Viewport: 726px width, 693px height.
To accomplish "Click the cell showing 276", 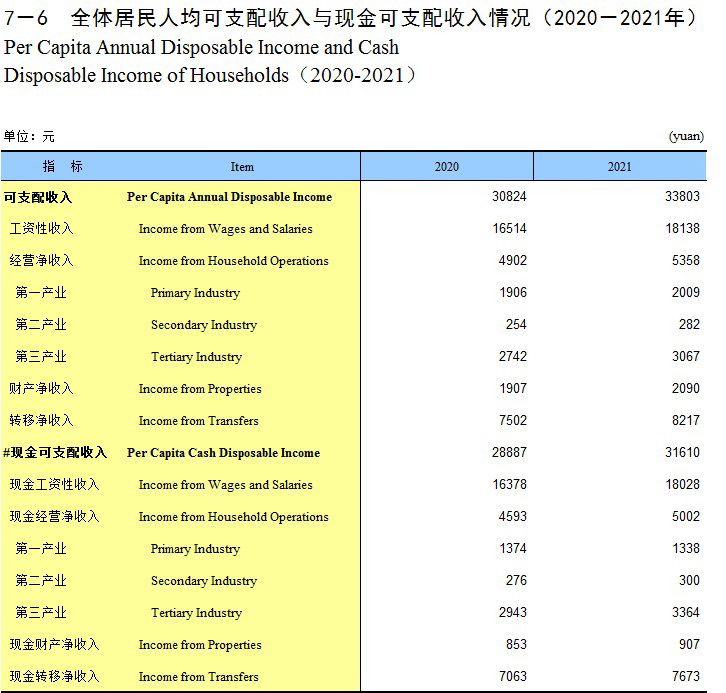I will click(516, 580).
